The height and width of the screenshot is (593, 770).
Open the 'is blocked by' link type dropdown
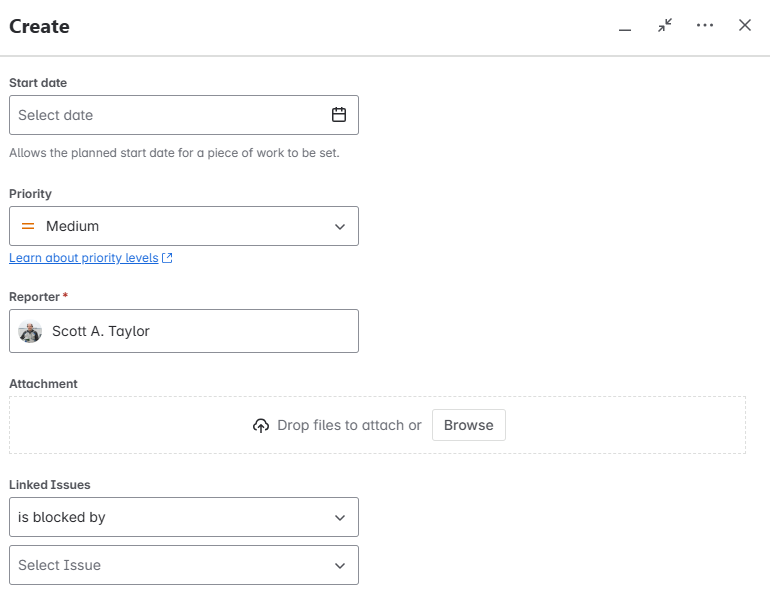click(x=339, y=517)
